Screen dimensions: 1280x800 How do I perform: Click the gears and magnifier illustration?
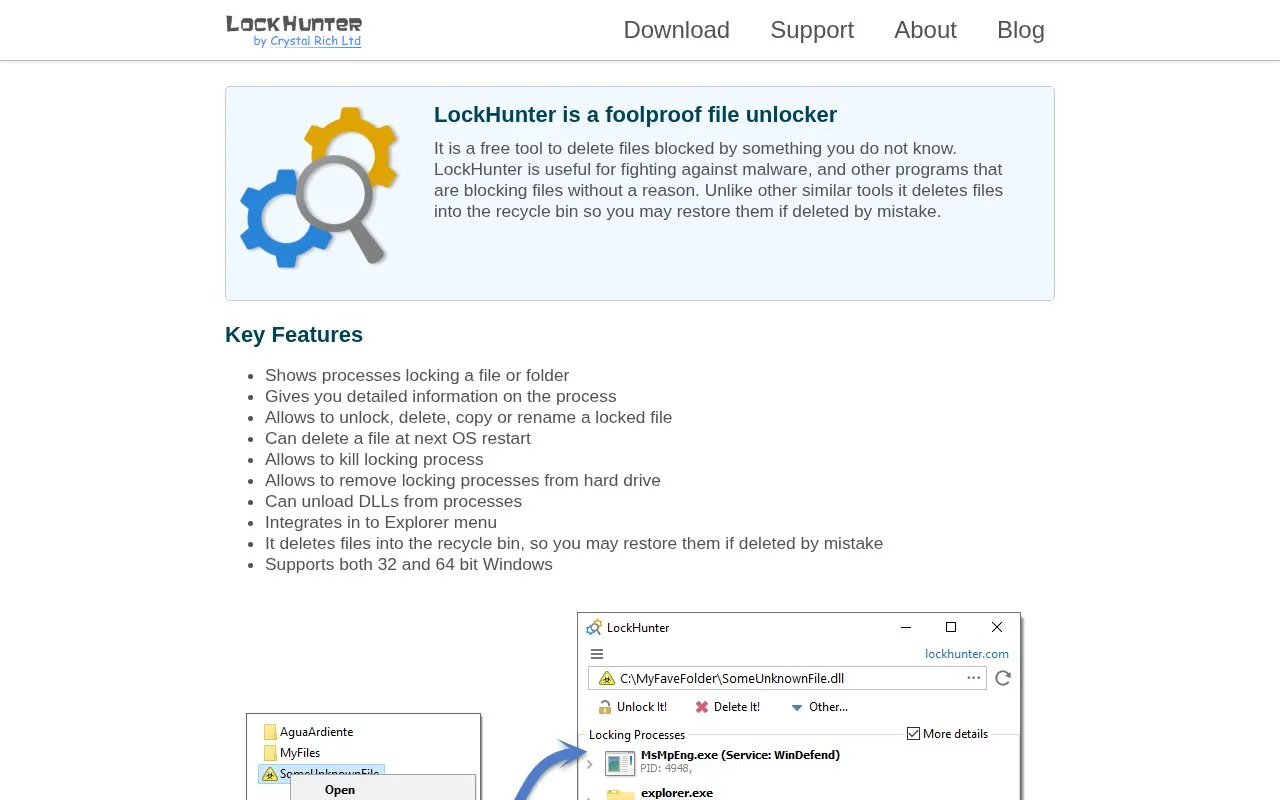320,187
